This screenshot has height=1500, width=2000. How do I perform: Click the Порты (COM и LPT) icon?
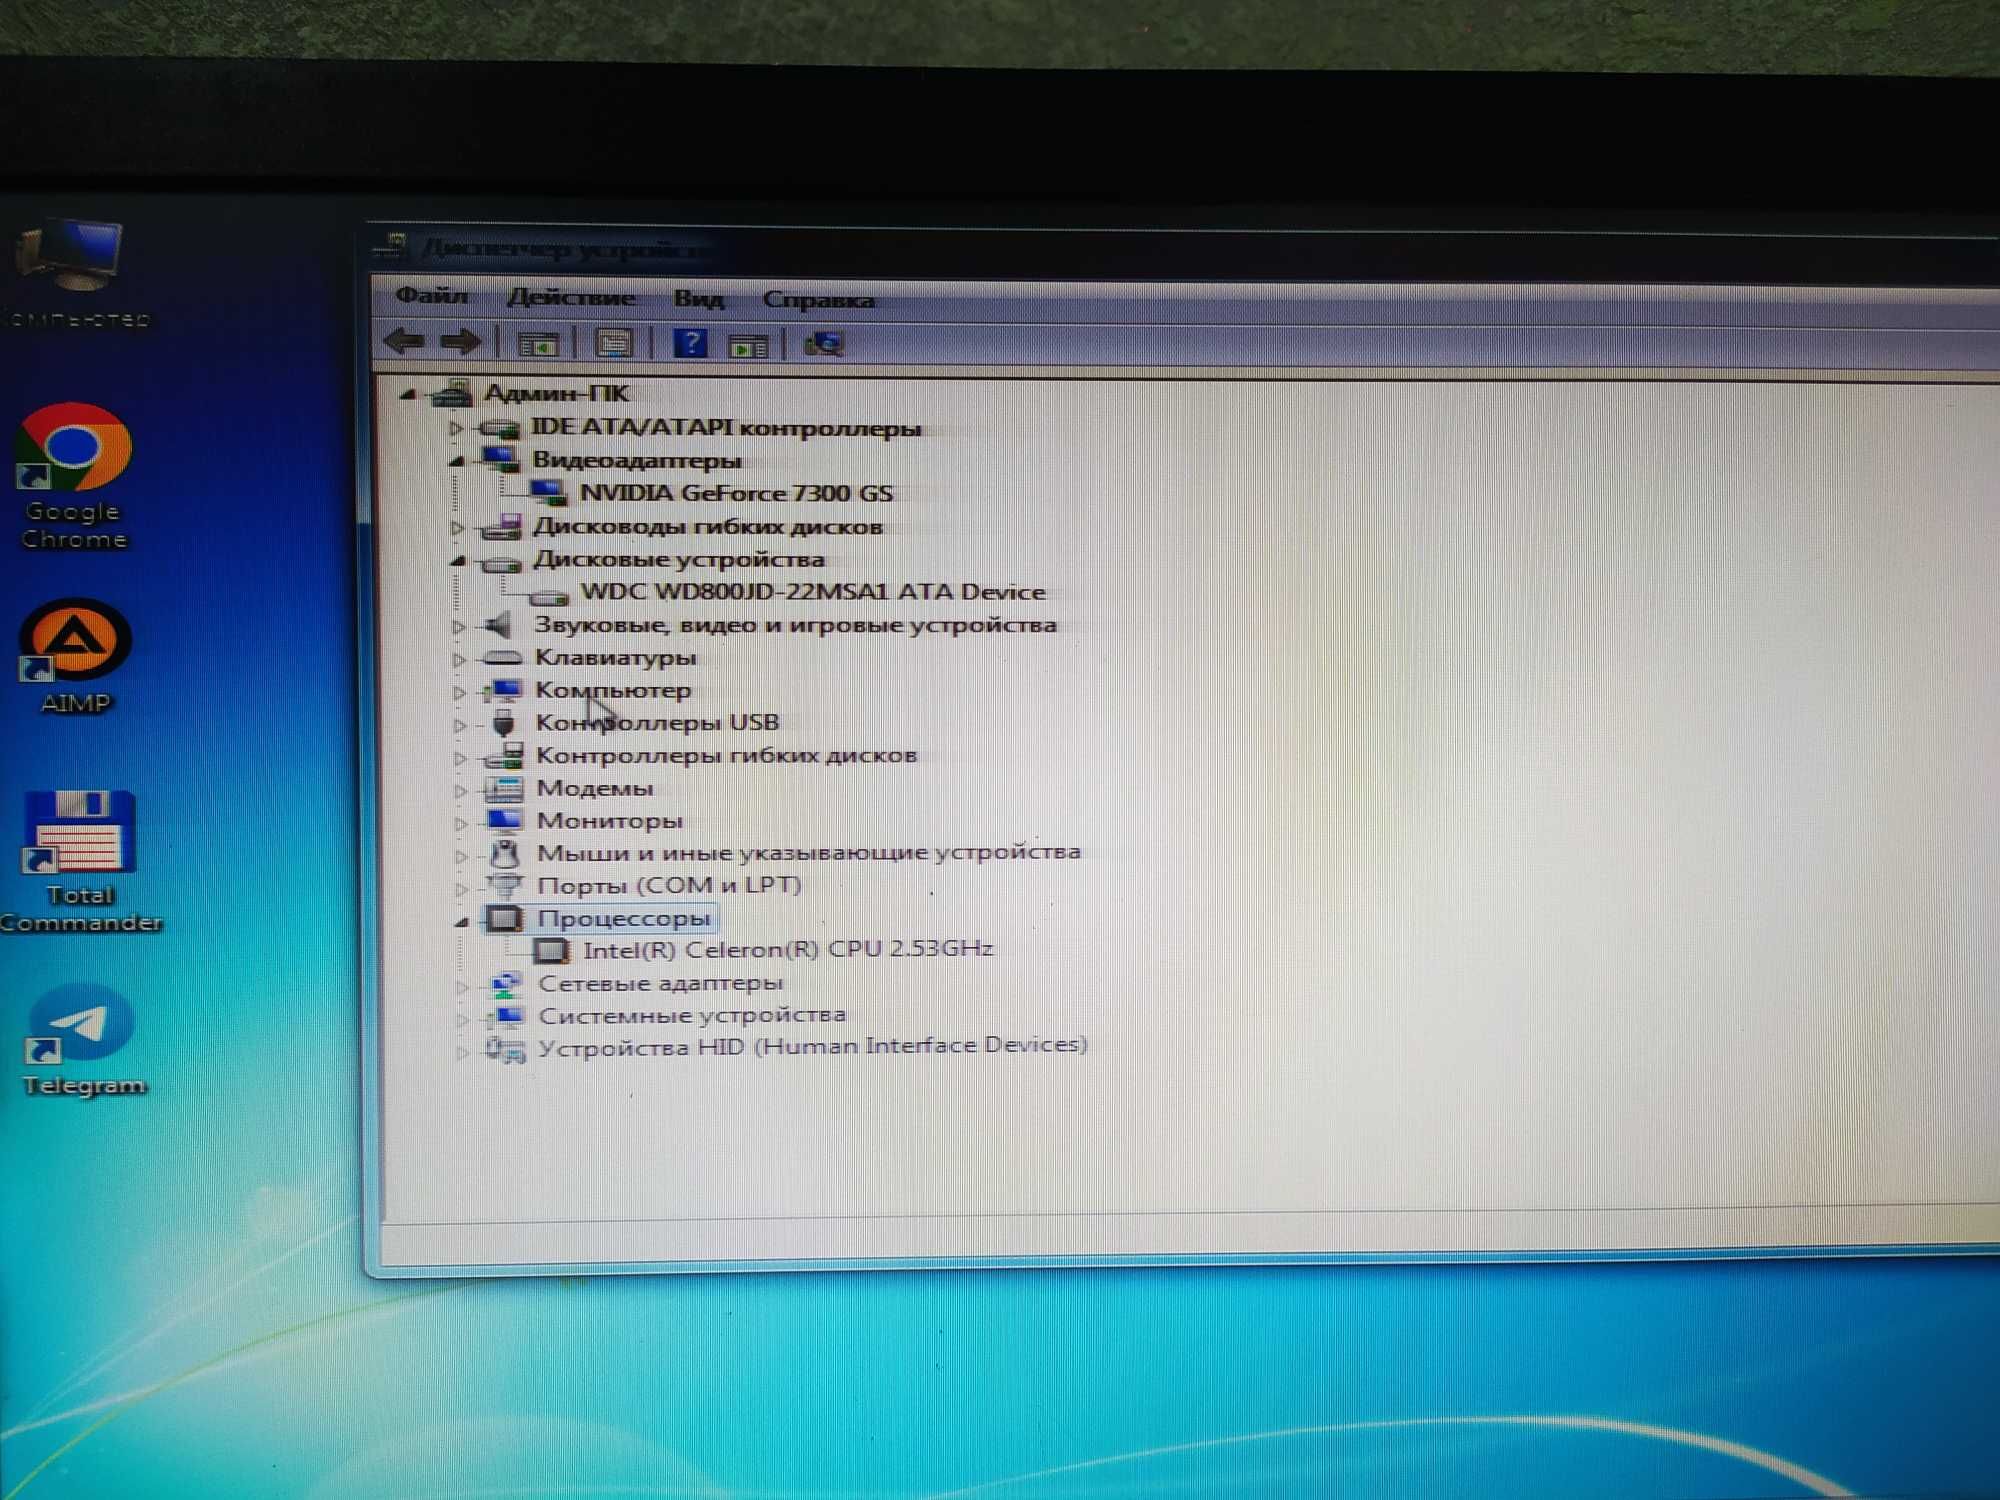pyautogui.click(x=505, y=886)
